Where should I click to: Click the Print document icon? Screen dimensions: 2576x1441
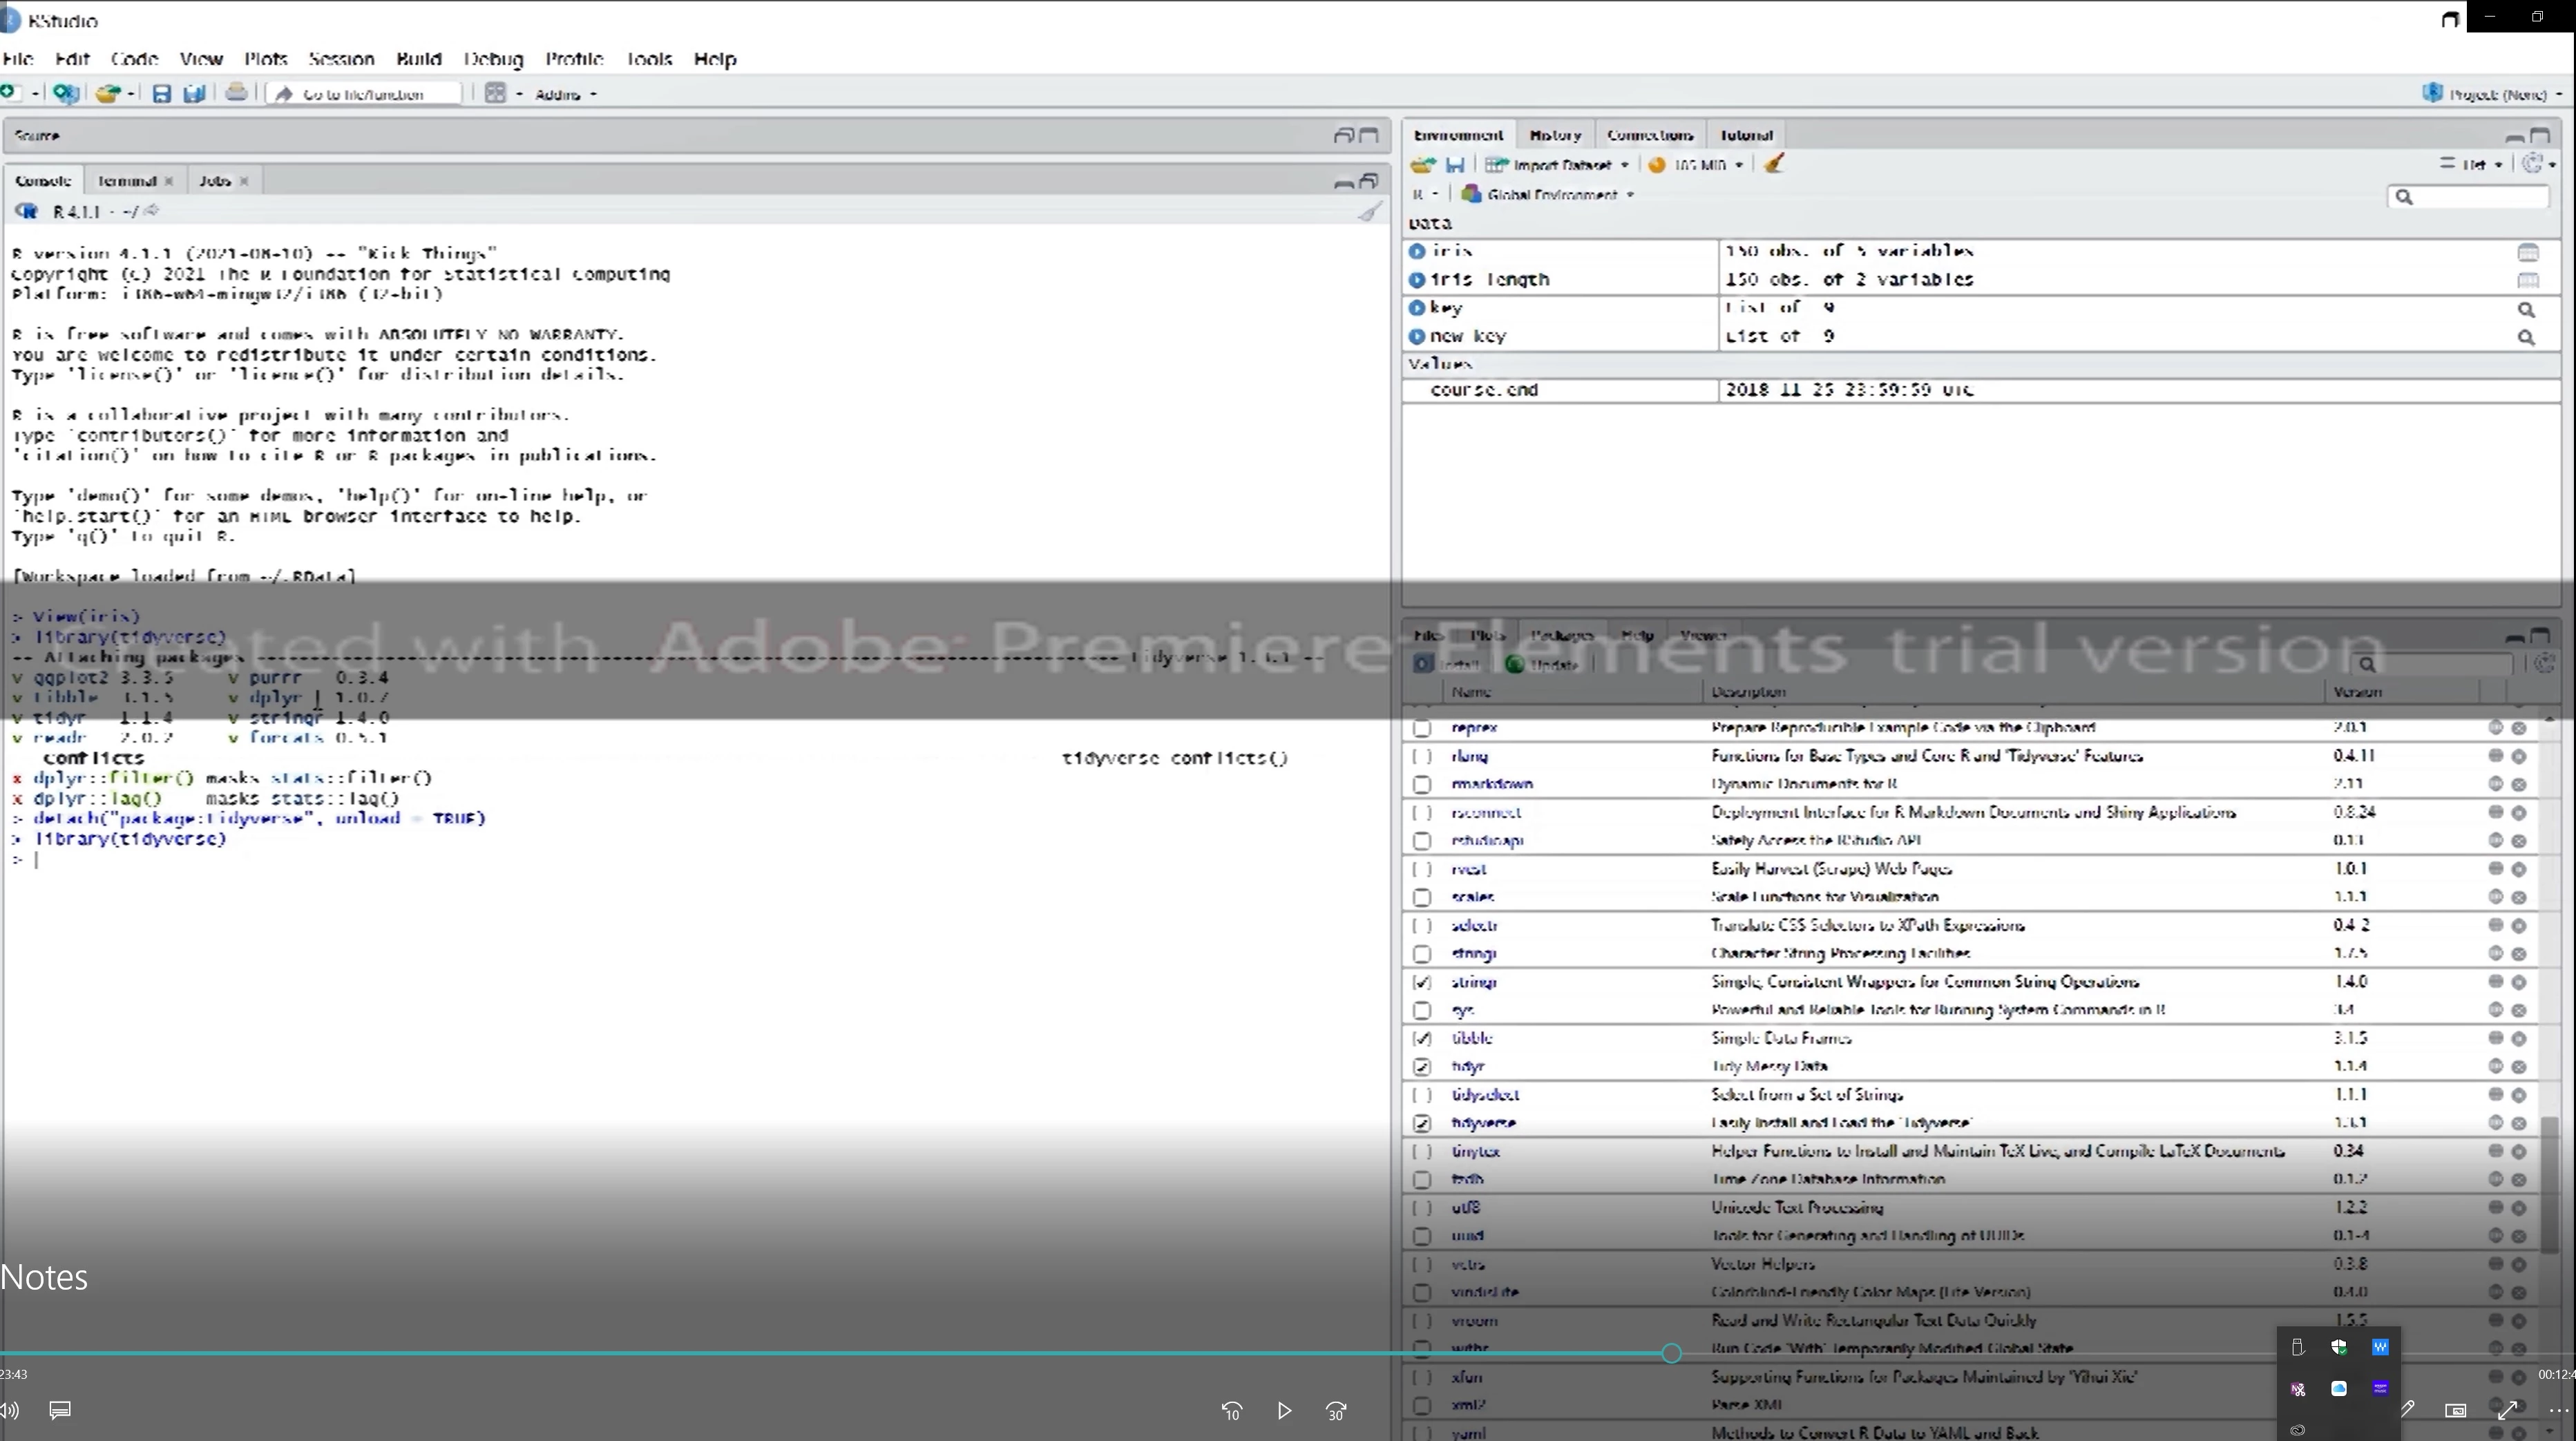(236, 93)
